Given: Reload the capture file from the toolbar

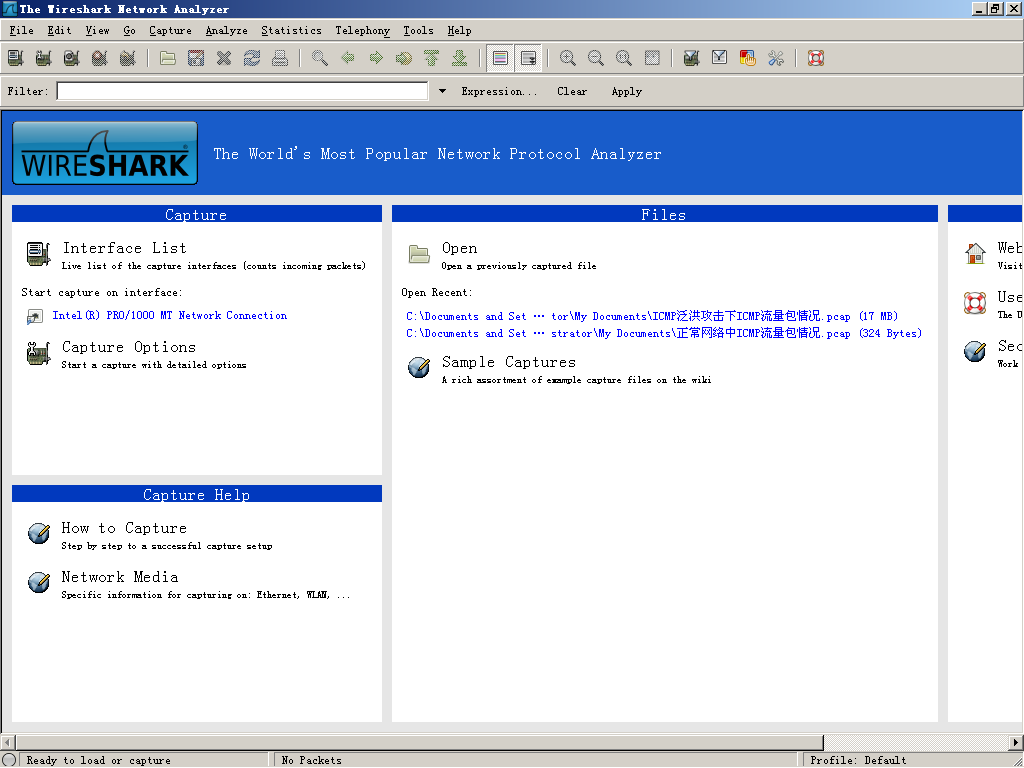Looking at the screenshot, I should click(x=252, y=58).
